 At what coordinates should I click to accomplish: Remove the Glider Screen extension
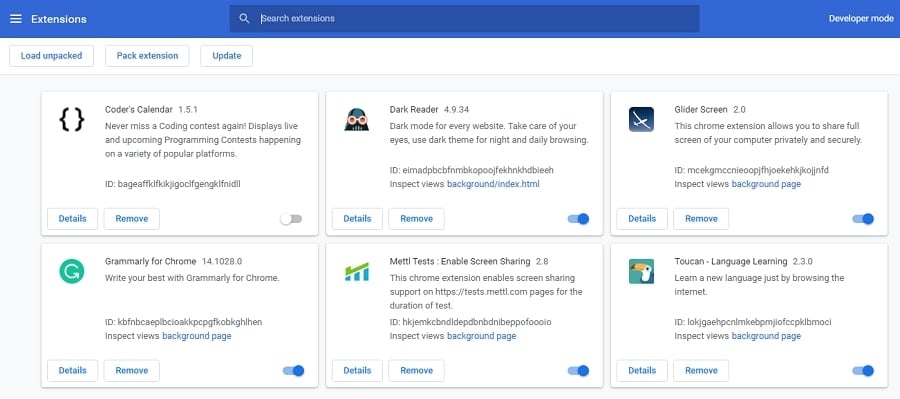tap(701, 219)
